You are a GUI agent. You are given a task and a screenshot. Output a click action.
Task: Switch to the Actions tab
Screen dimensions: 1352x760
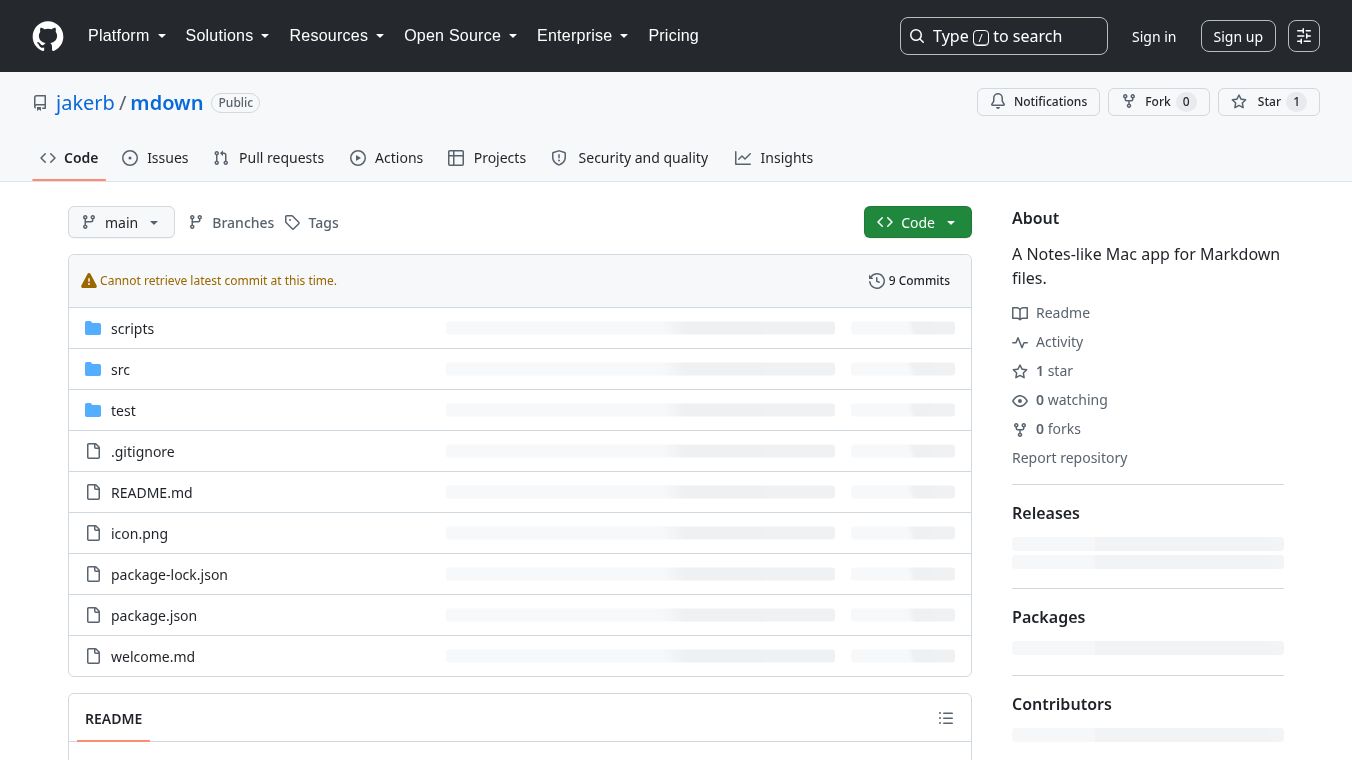pos(387,158)
